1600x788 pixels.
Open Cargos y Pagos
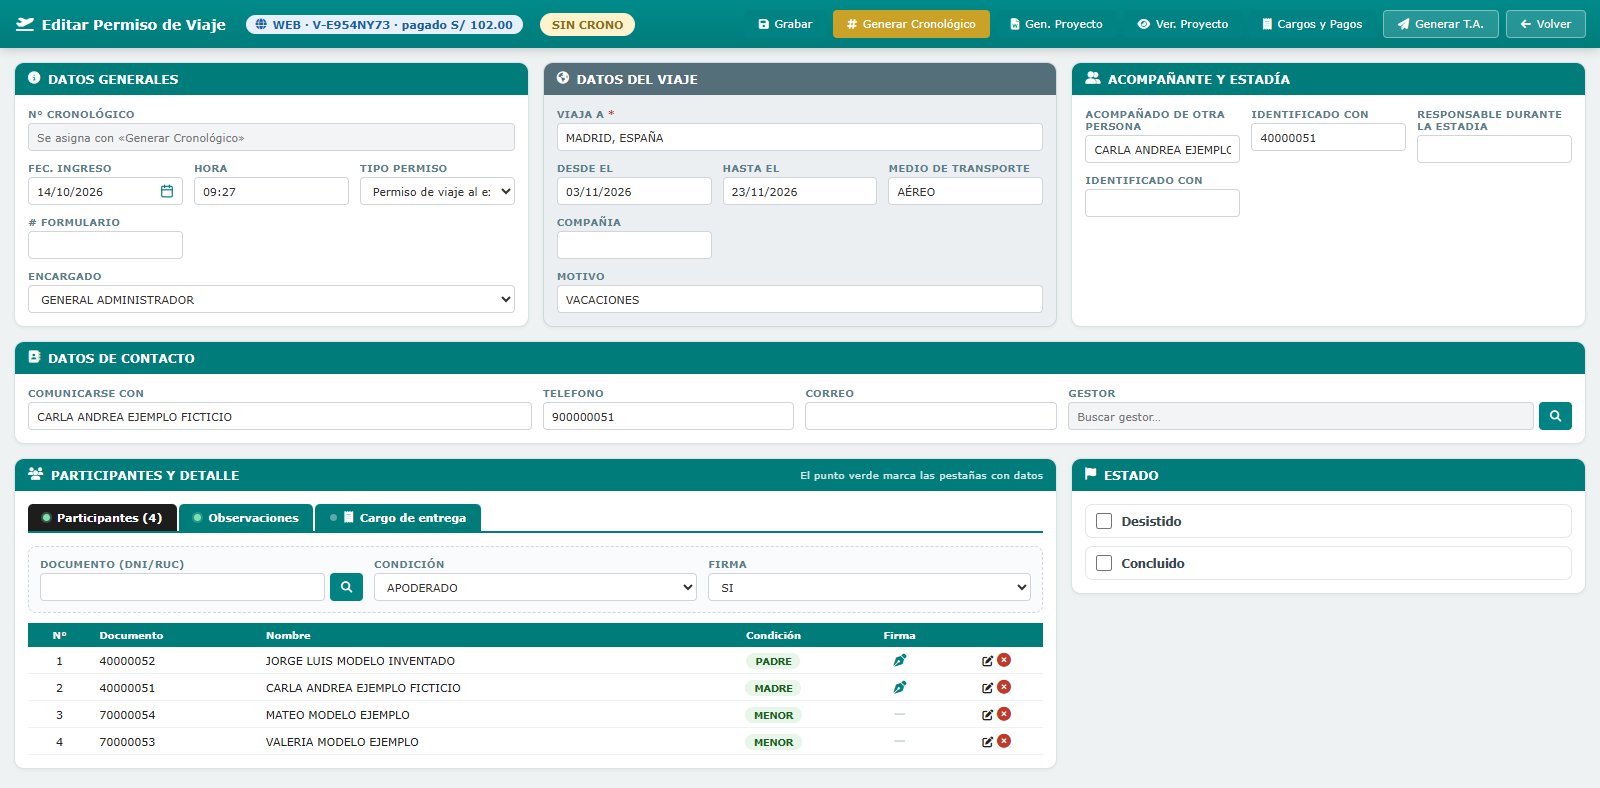tap(1312, 24)
